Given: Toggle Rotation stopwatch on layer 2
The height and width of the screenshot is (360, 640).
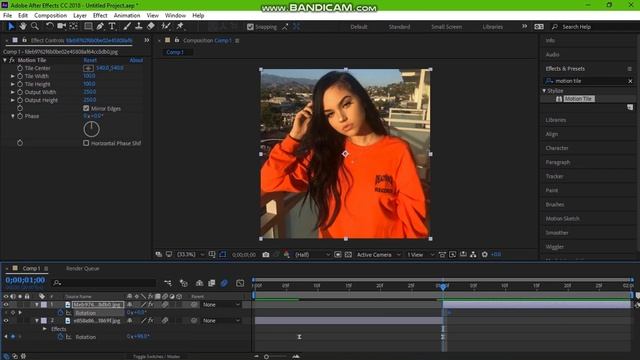Looking at the screenshot, I should click(x=60, y=337).
